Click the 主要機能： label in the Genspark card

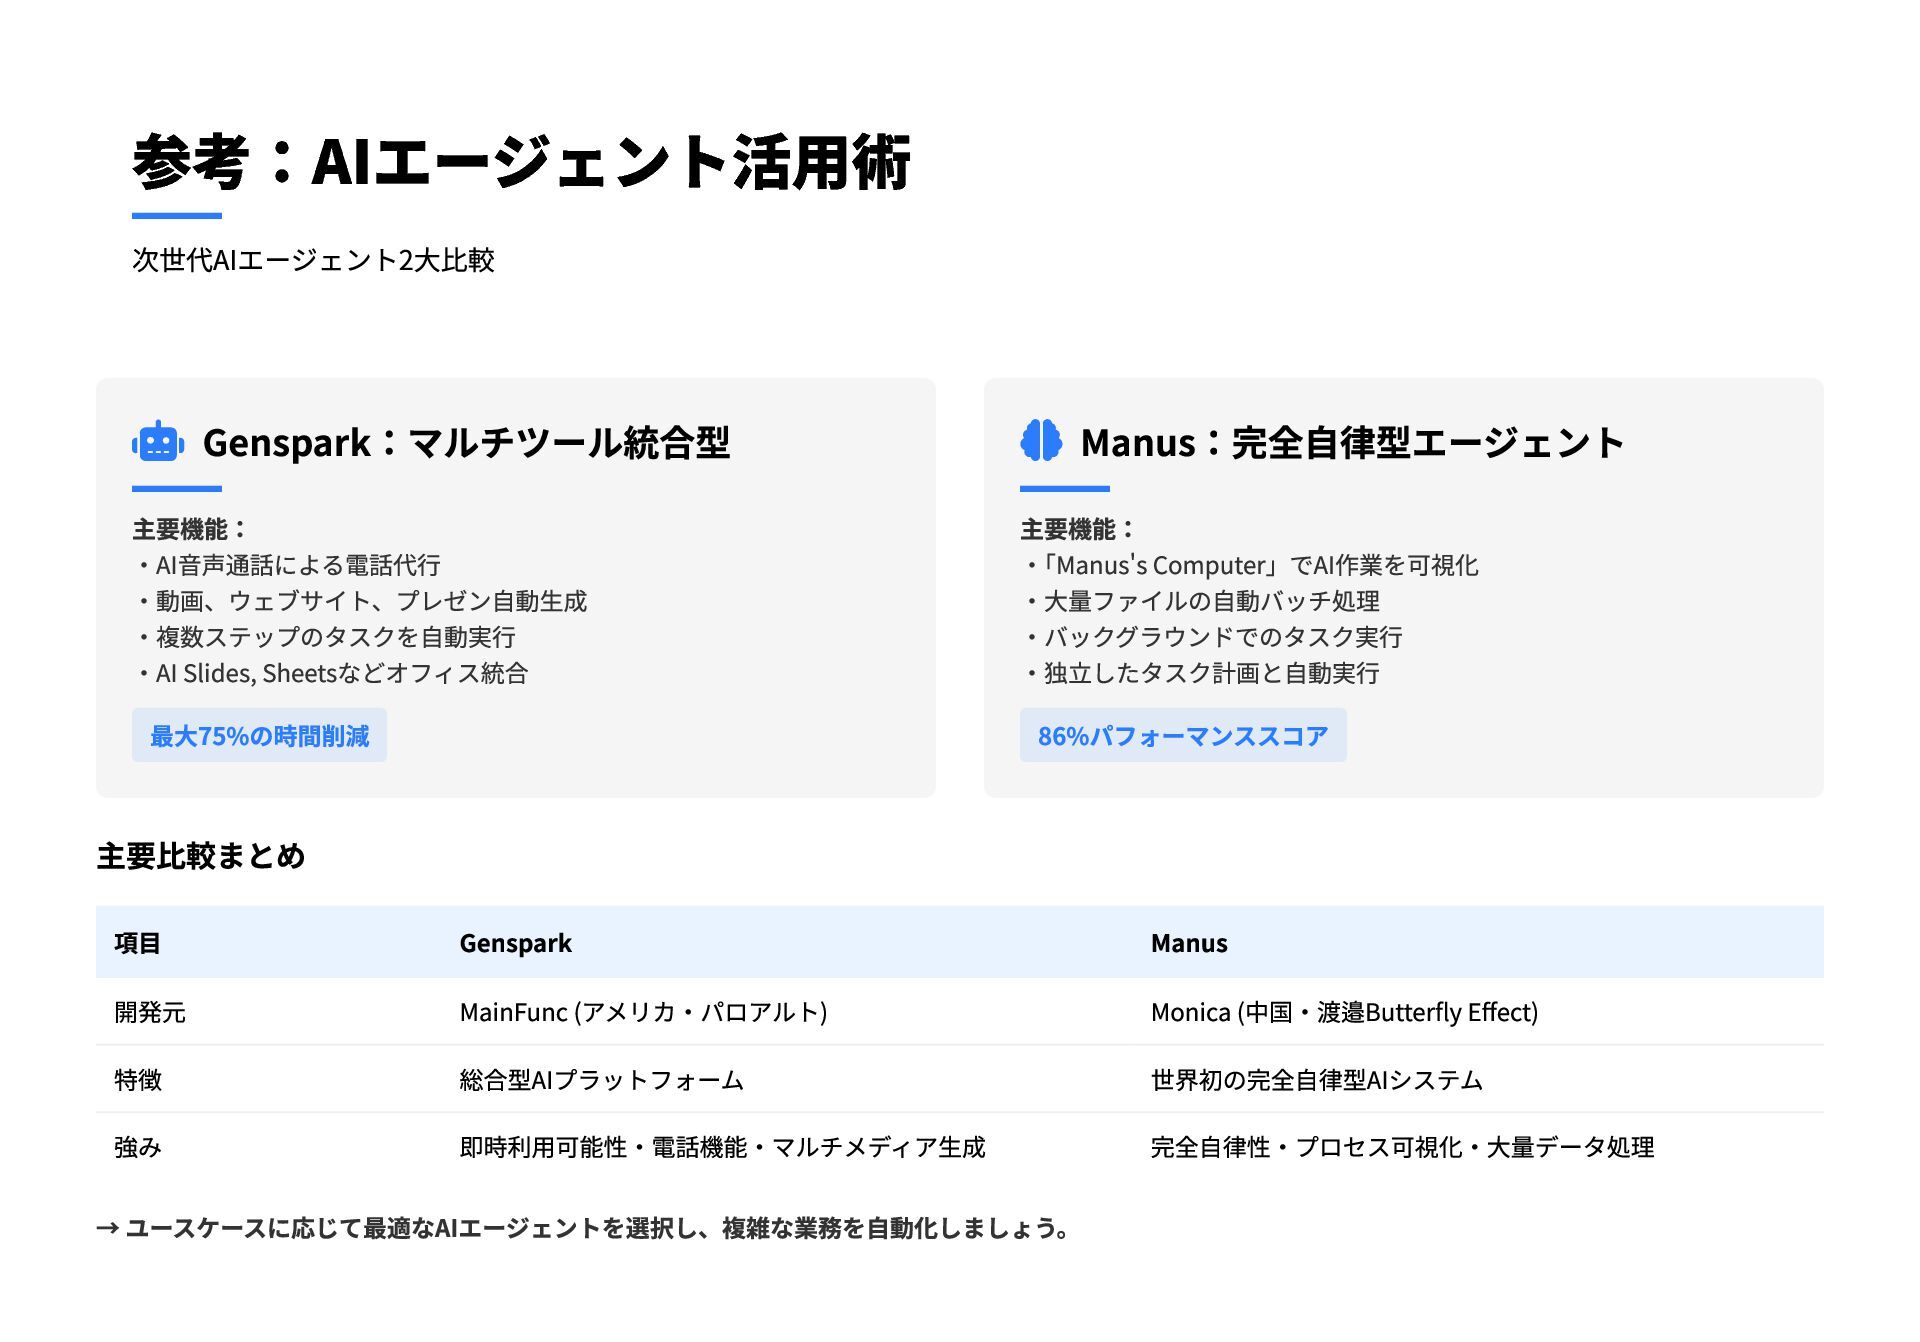[190, 529]
